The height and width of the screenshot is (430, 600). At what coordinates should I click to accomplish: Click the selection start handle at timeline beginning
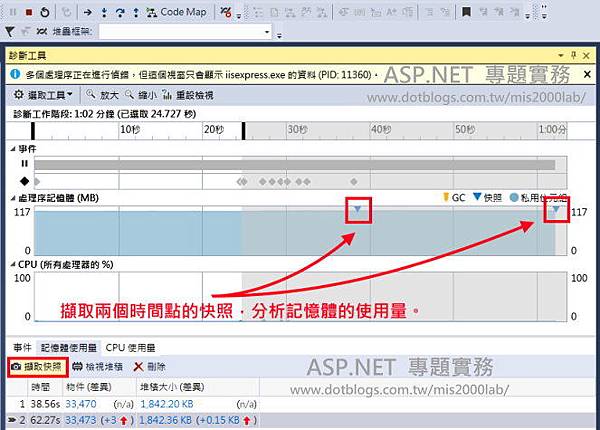[x=33, y=131]
